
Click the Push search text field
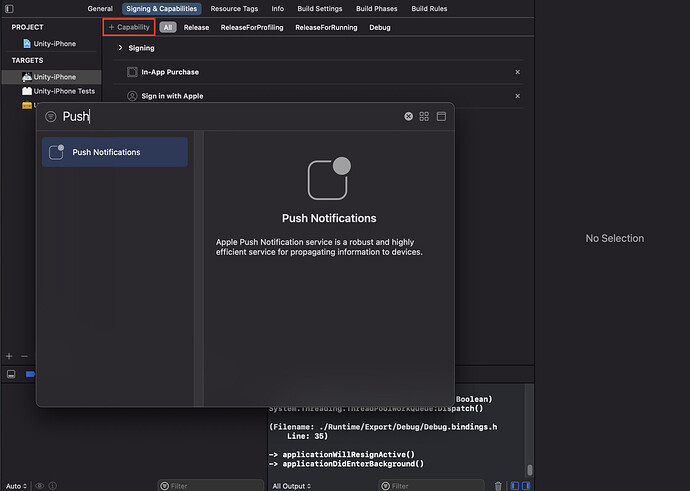click(x=231, y=116)
